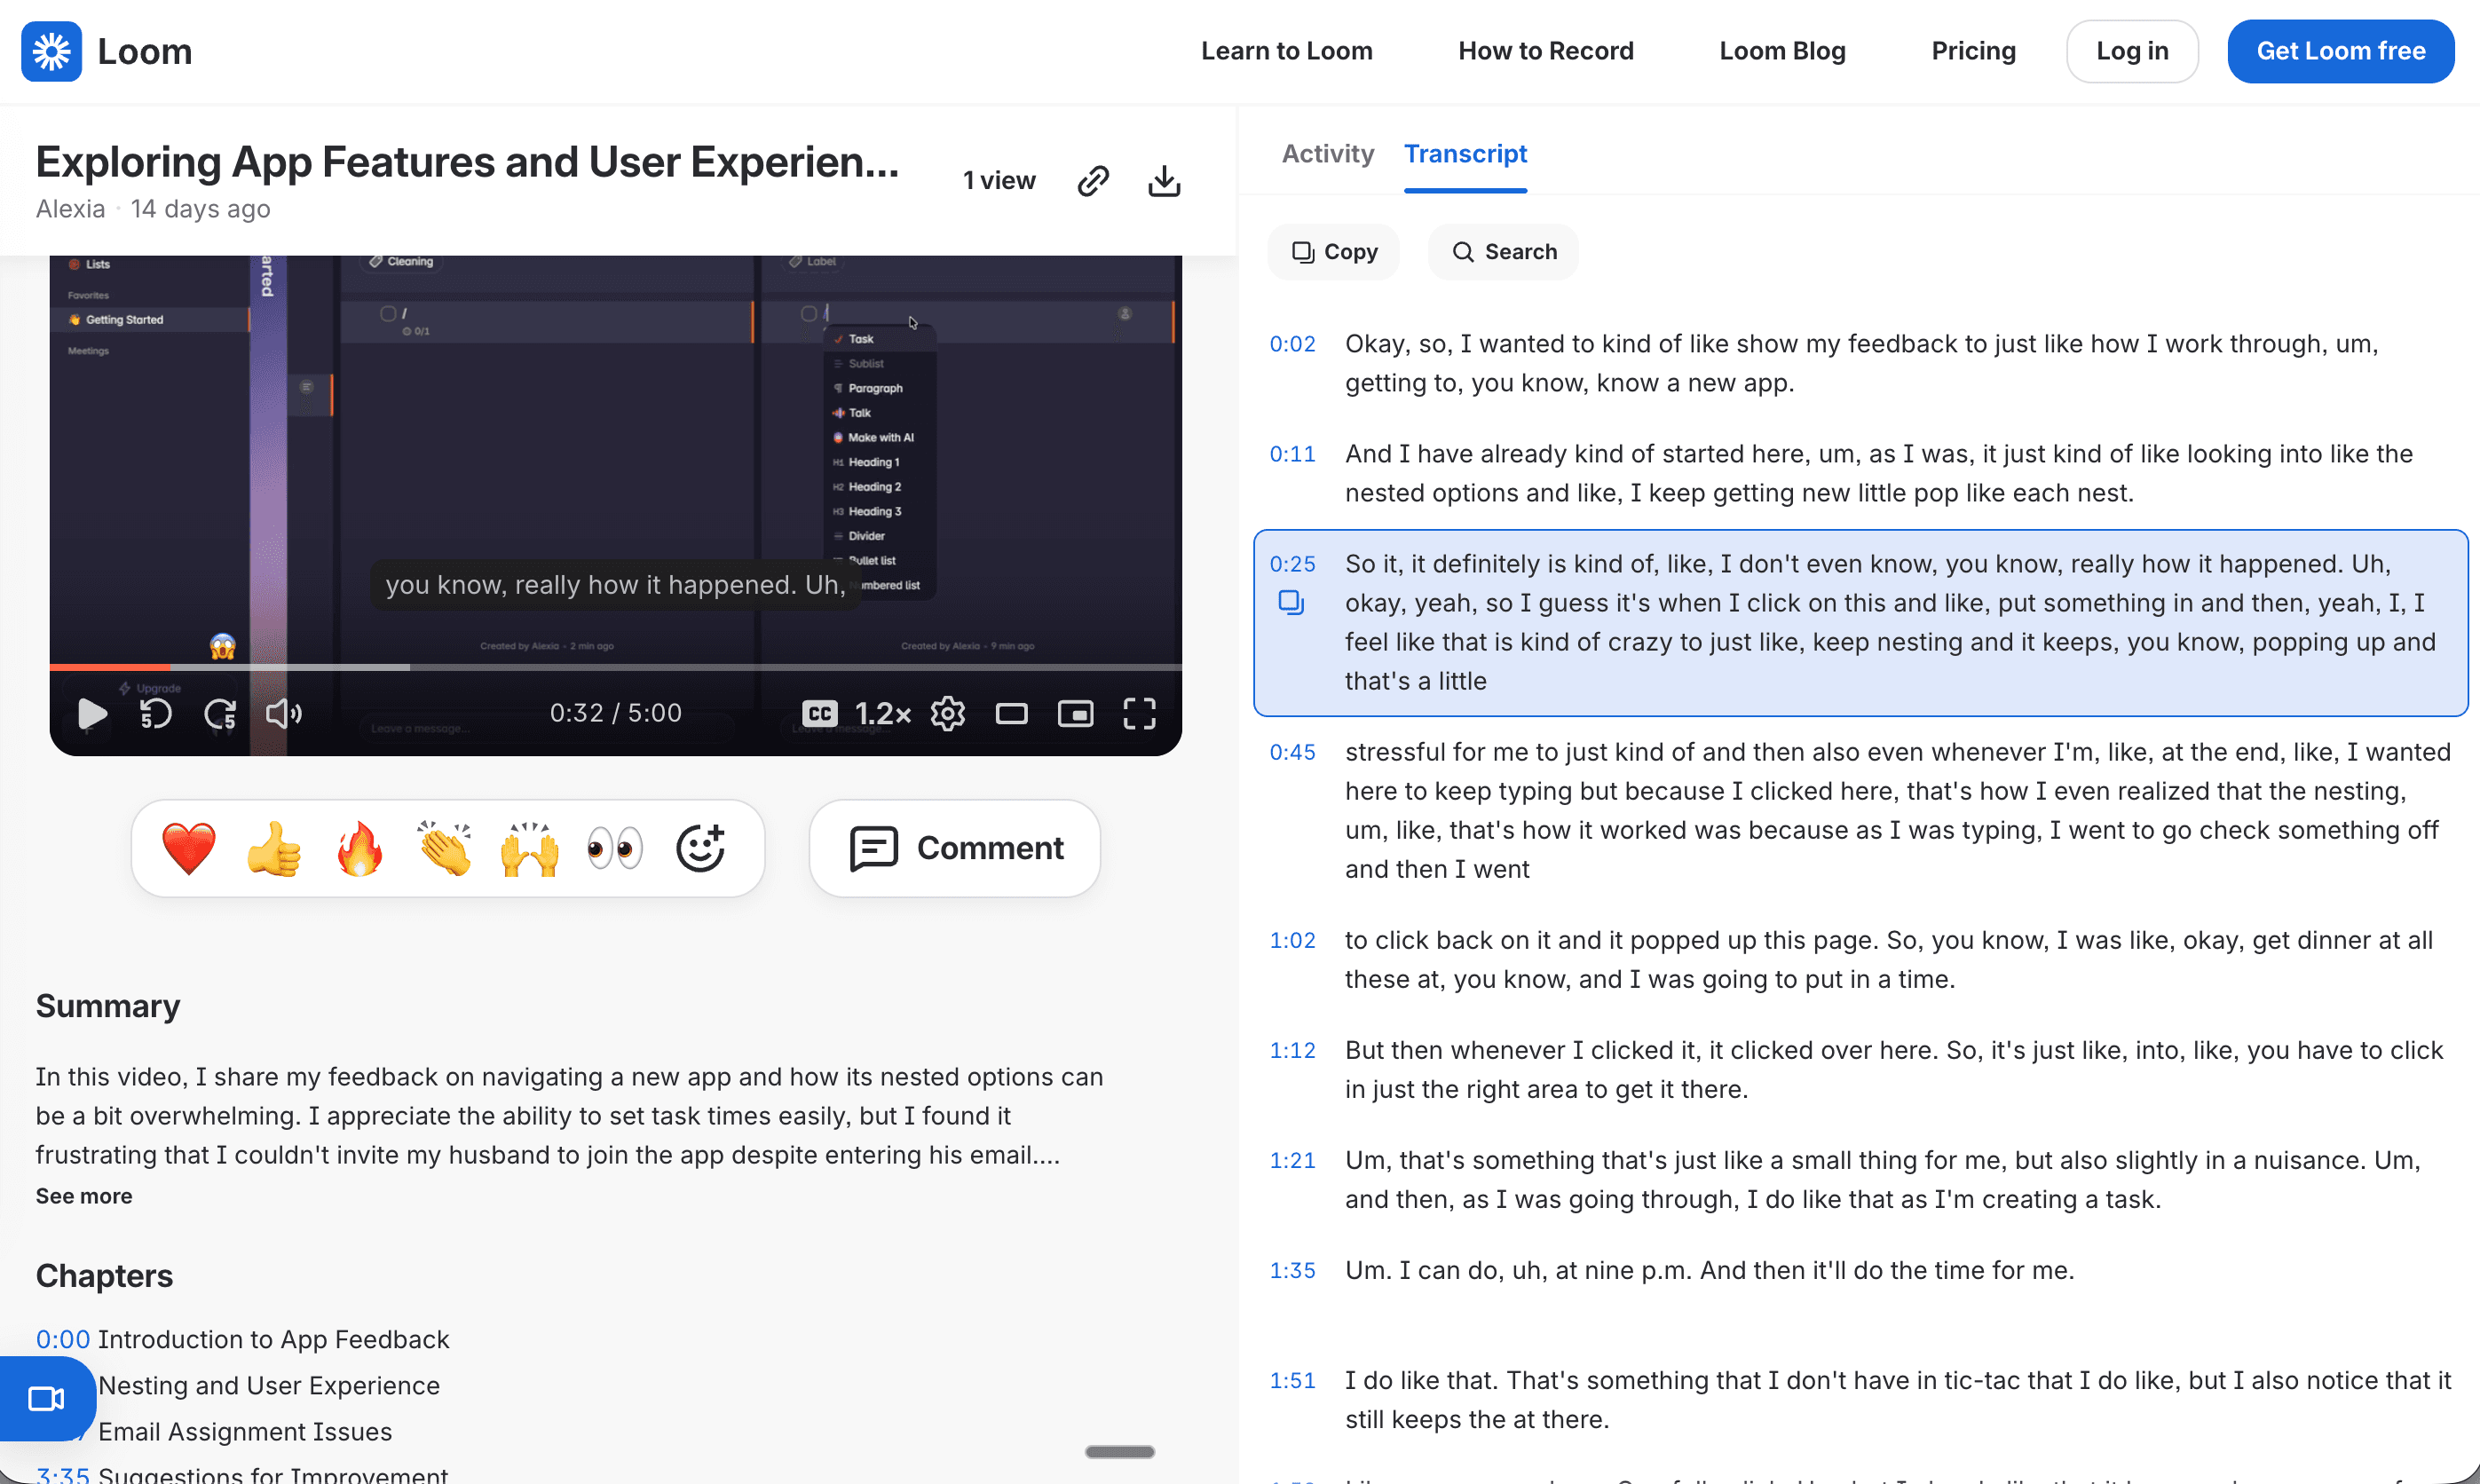This screenshot has width=2480, height=1484.
Task: Click the Summary heading
Action: (x=108, y=1005)
